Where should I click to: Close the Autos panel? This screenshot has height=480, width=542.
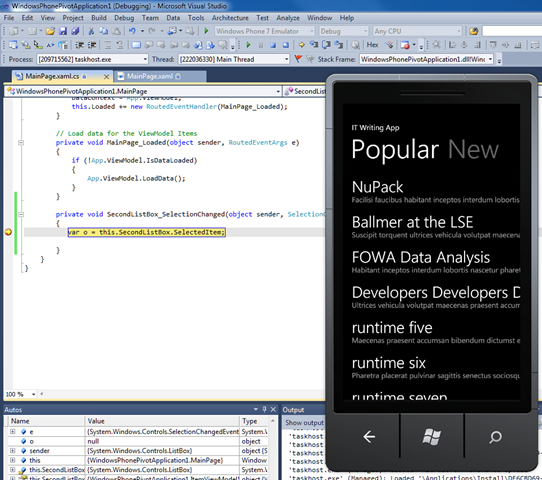point(273,410)
